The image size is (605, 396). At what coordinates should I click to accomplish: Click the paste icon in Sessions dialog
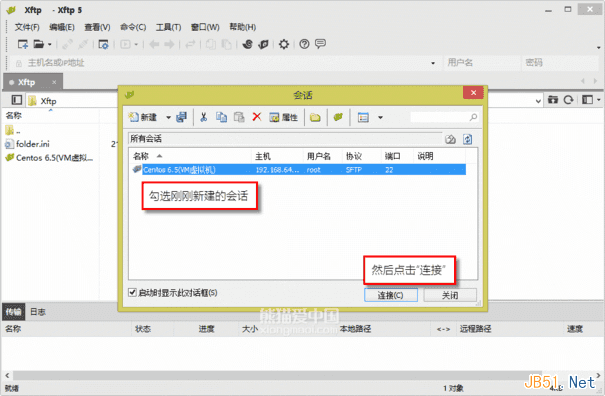coord(239,117)
